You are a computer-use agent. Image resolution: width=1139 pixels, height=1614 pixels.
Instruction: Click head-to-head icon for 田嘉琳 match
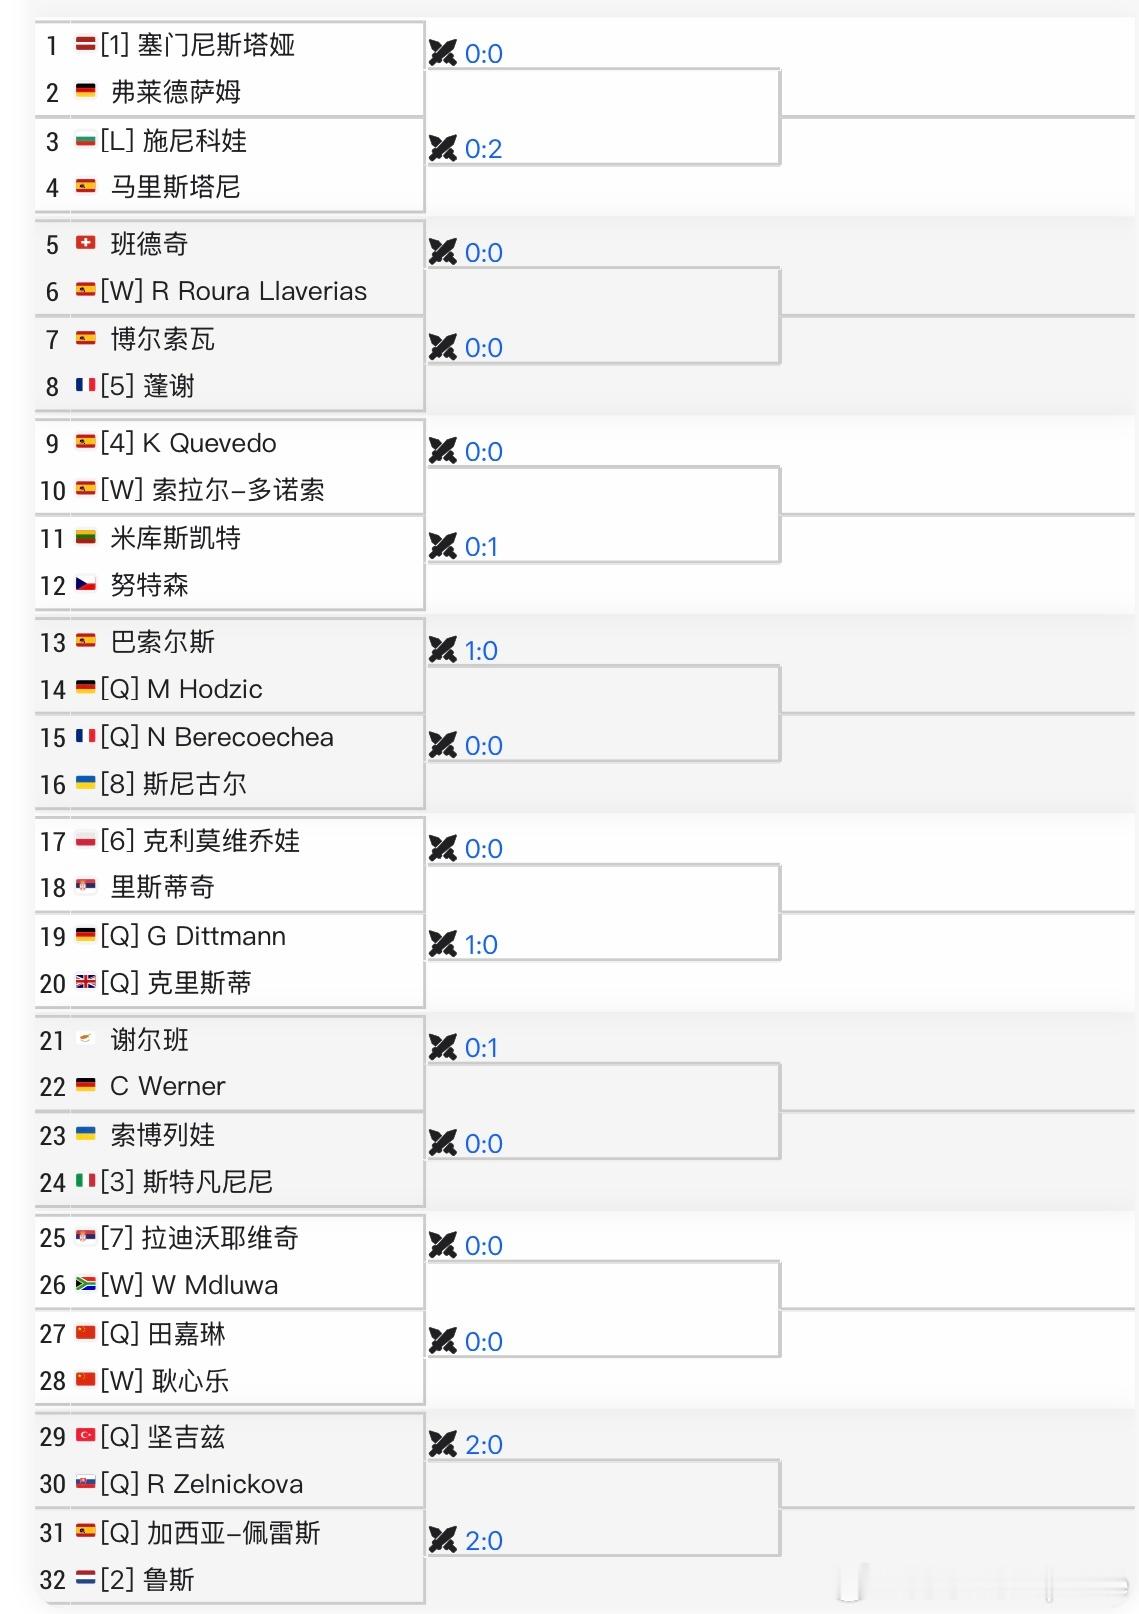pyautogui.click(x=442, y=1341)
